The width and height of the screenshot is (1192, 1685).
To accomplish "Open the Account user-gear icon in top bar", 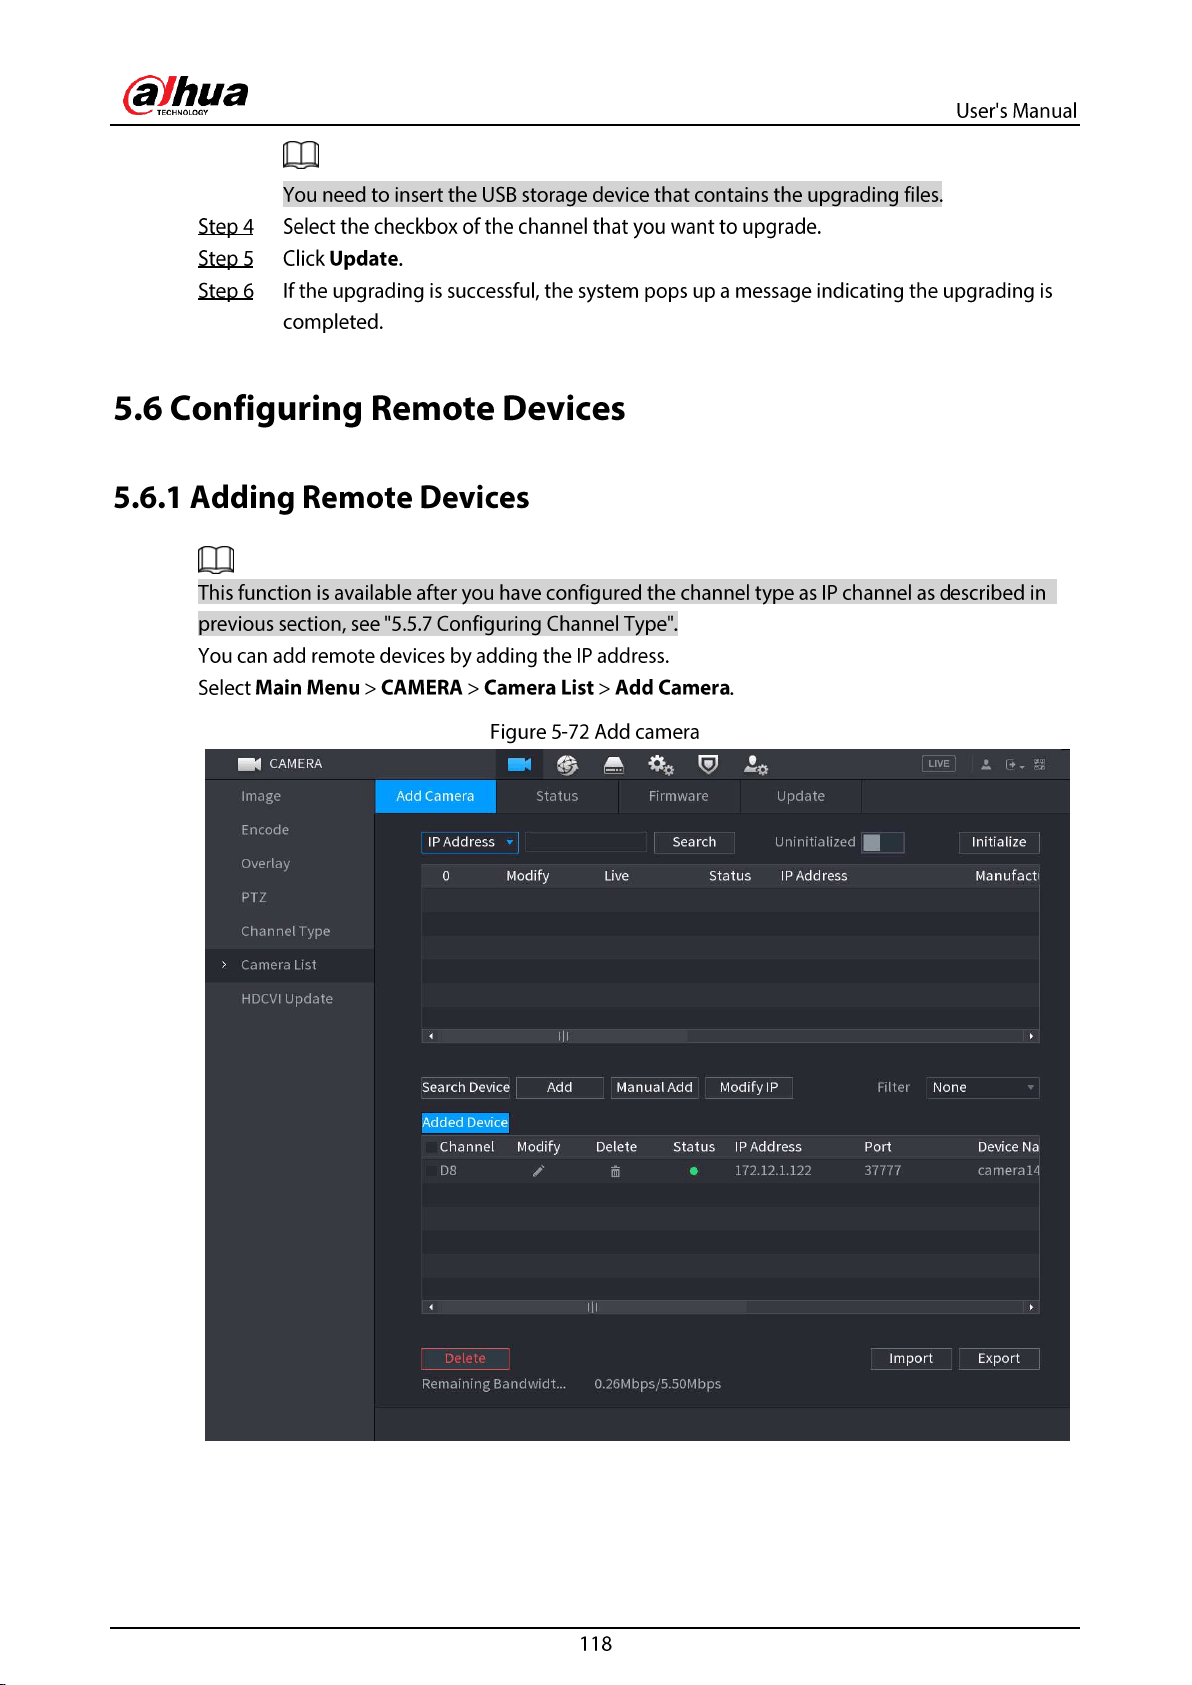I will [x=756, y=765].
